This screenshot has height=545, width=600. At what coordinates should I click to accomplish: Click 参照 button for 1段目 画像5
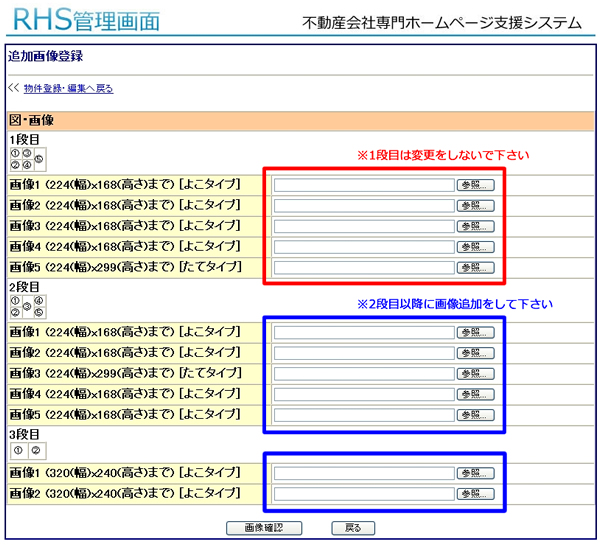click(476, 268)
